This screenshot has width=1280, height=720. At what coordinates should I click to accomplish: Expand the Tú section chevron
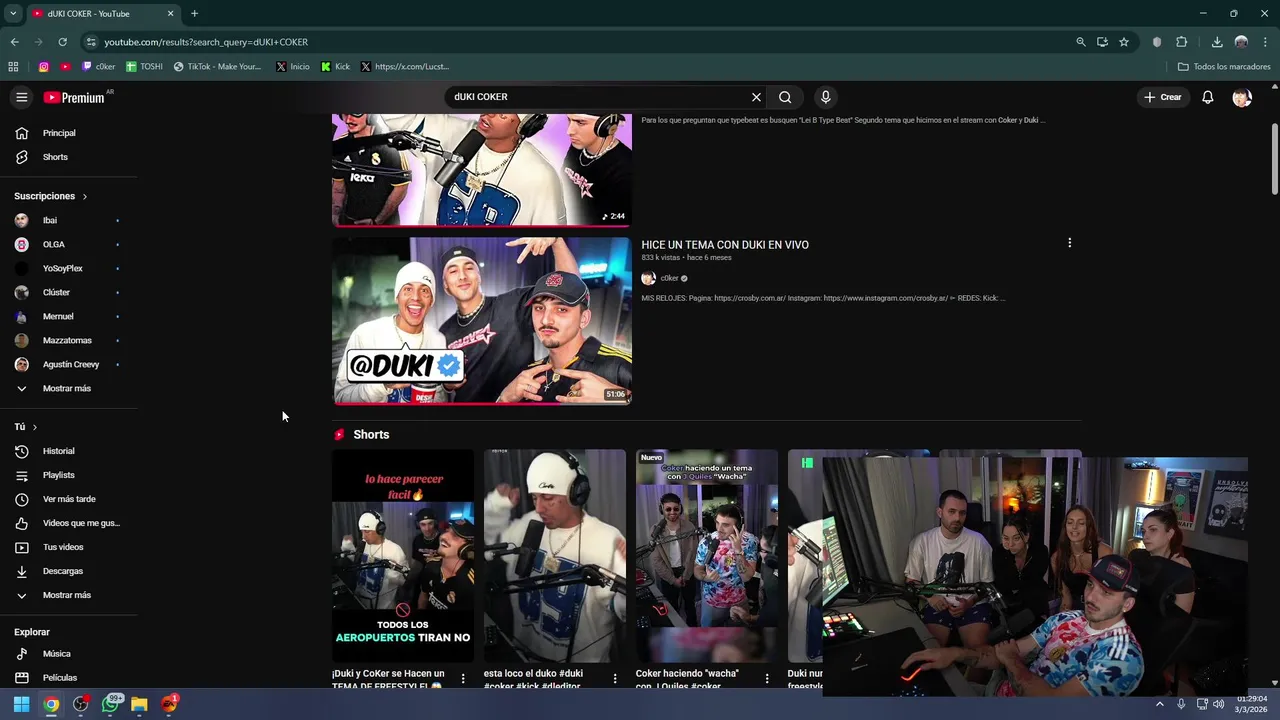pos(35,427)
